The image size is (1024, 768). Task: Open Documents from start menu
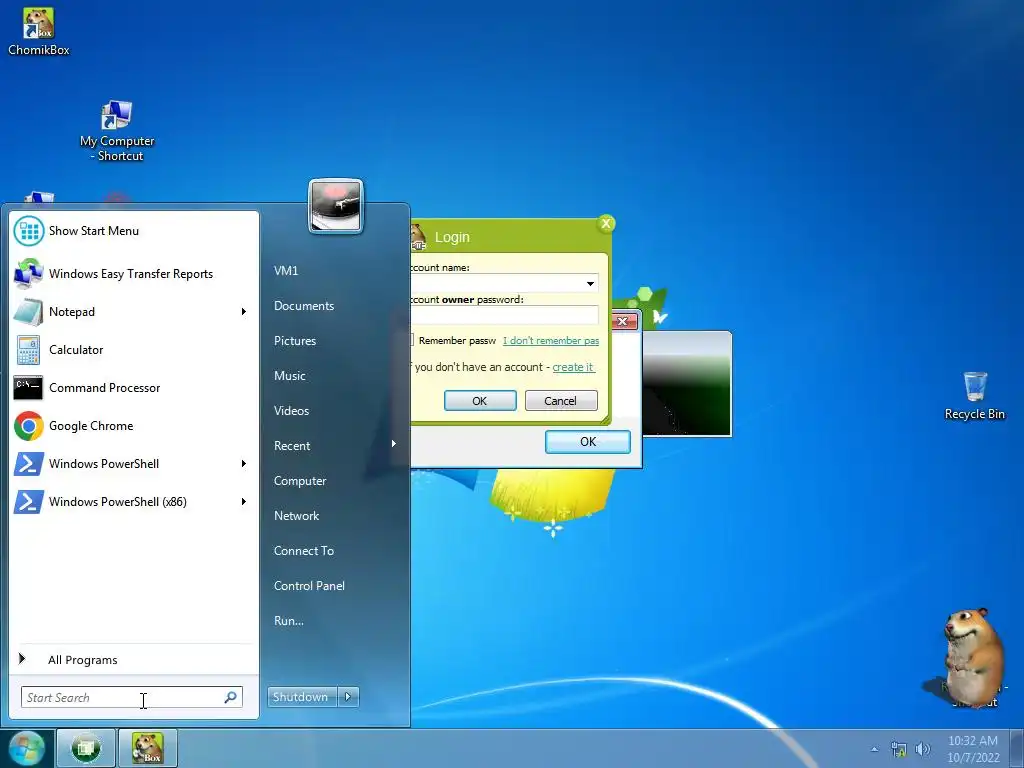[304, 306]
